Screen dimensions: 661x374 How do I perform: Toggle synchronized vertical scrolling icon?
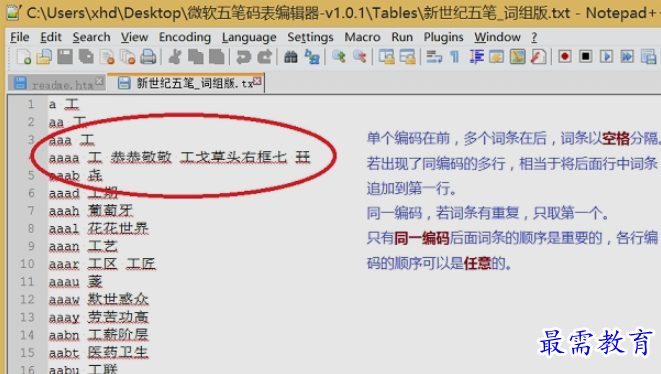pyautogui.click(x=386, y=57)
